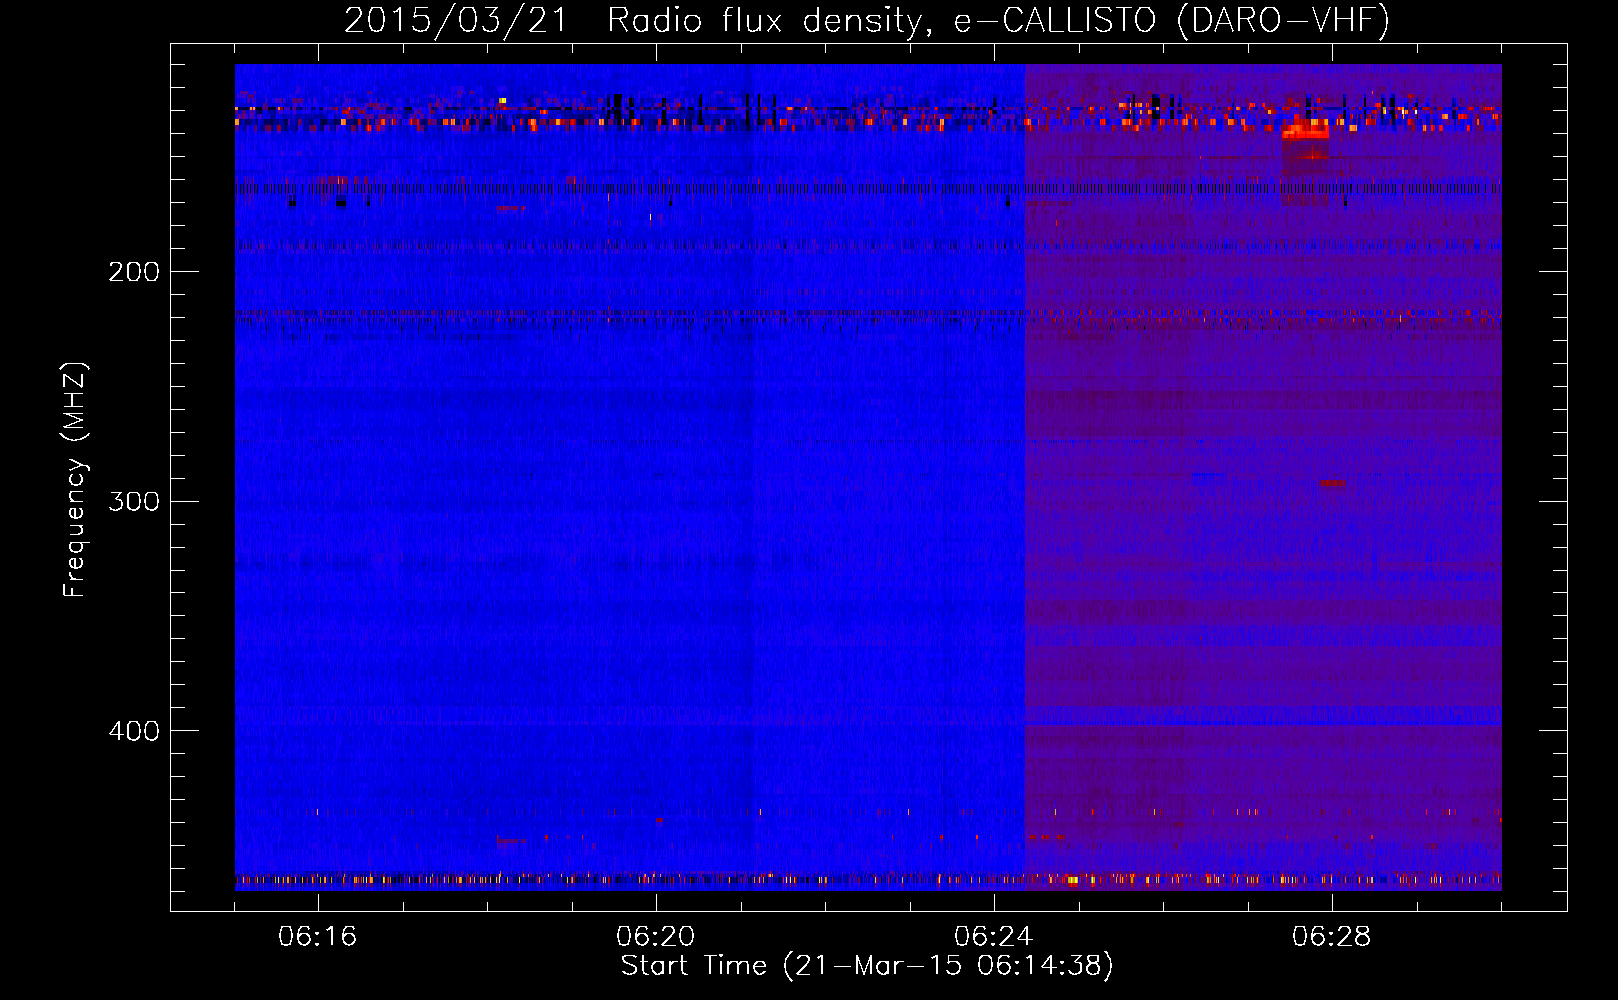The width and height of the screenshot is (1618, 1000).
Task: Click the 200 frequency tick label
Action: (134, 272)
